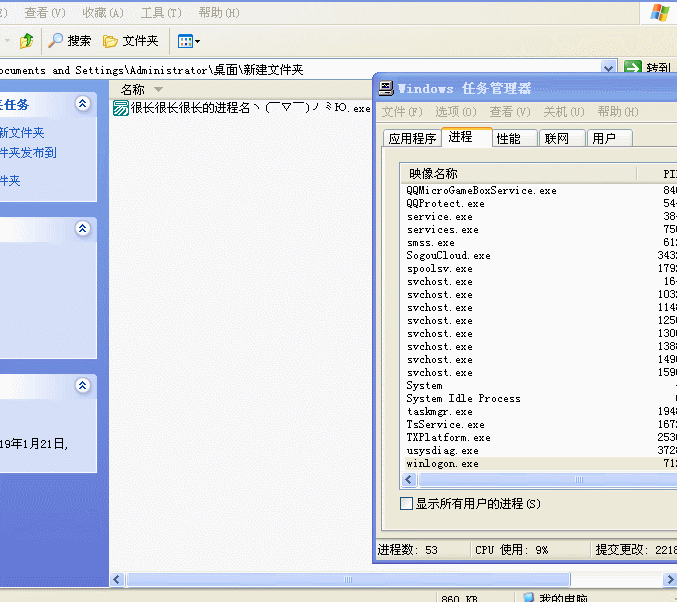
Task: Switch to the 应用程序 tab
Action: 412,139
